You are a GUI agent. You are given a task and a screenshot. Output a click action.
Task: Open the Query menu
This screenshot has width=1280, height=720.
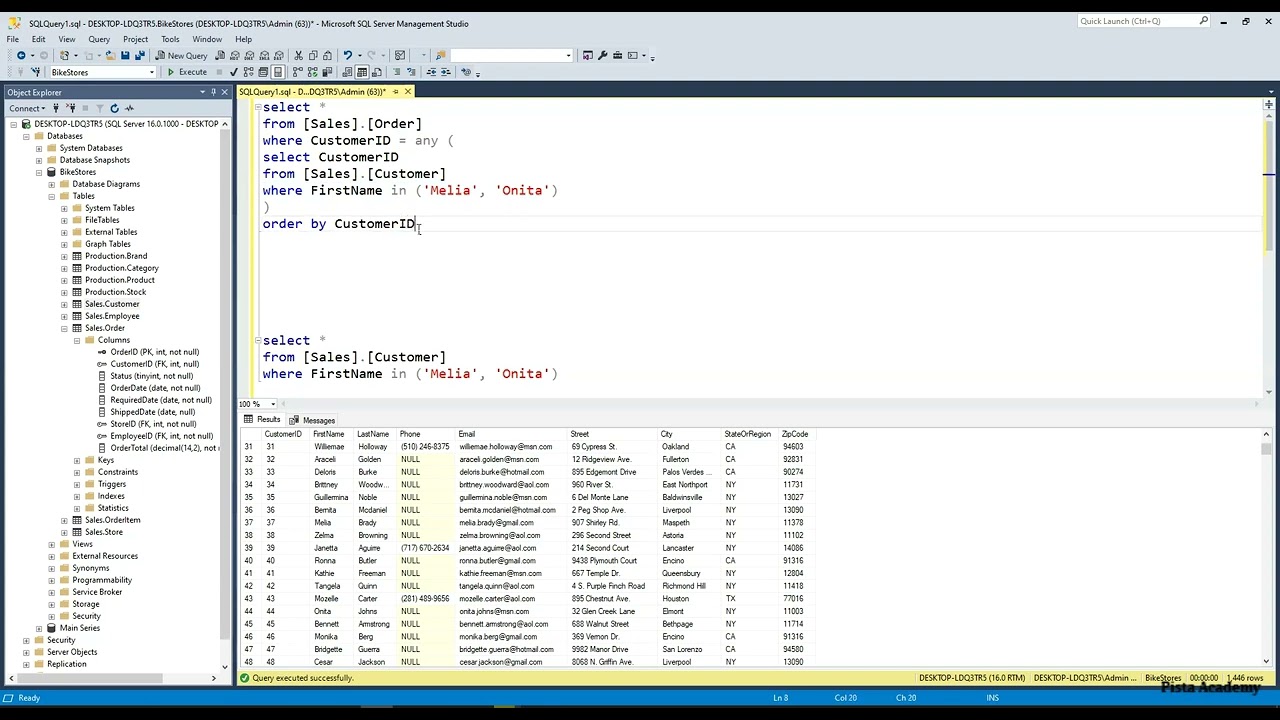point(99,39)
